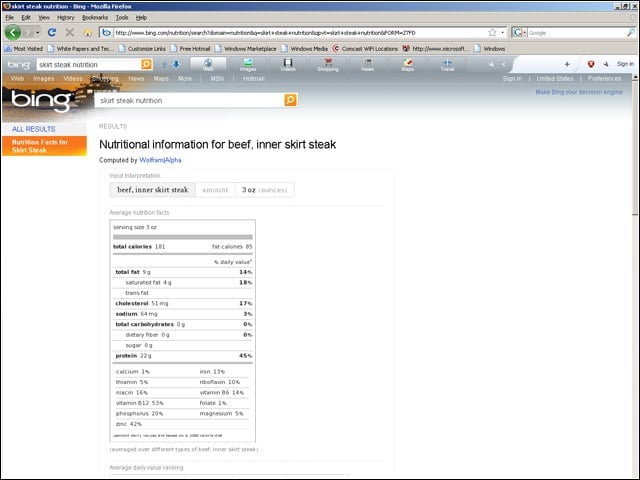Click the '3 oz (ounces)' amount value
Viewport: 640px width, 480px height.
pyautogui.click(x=264, y=190)
